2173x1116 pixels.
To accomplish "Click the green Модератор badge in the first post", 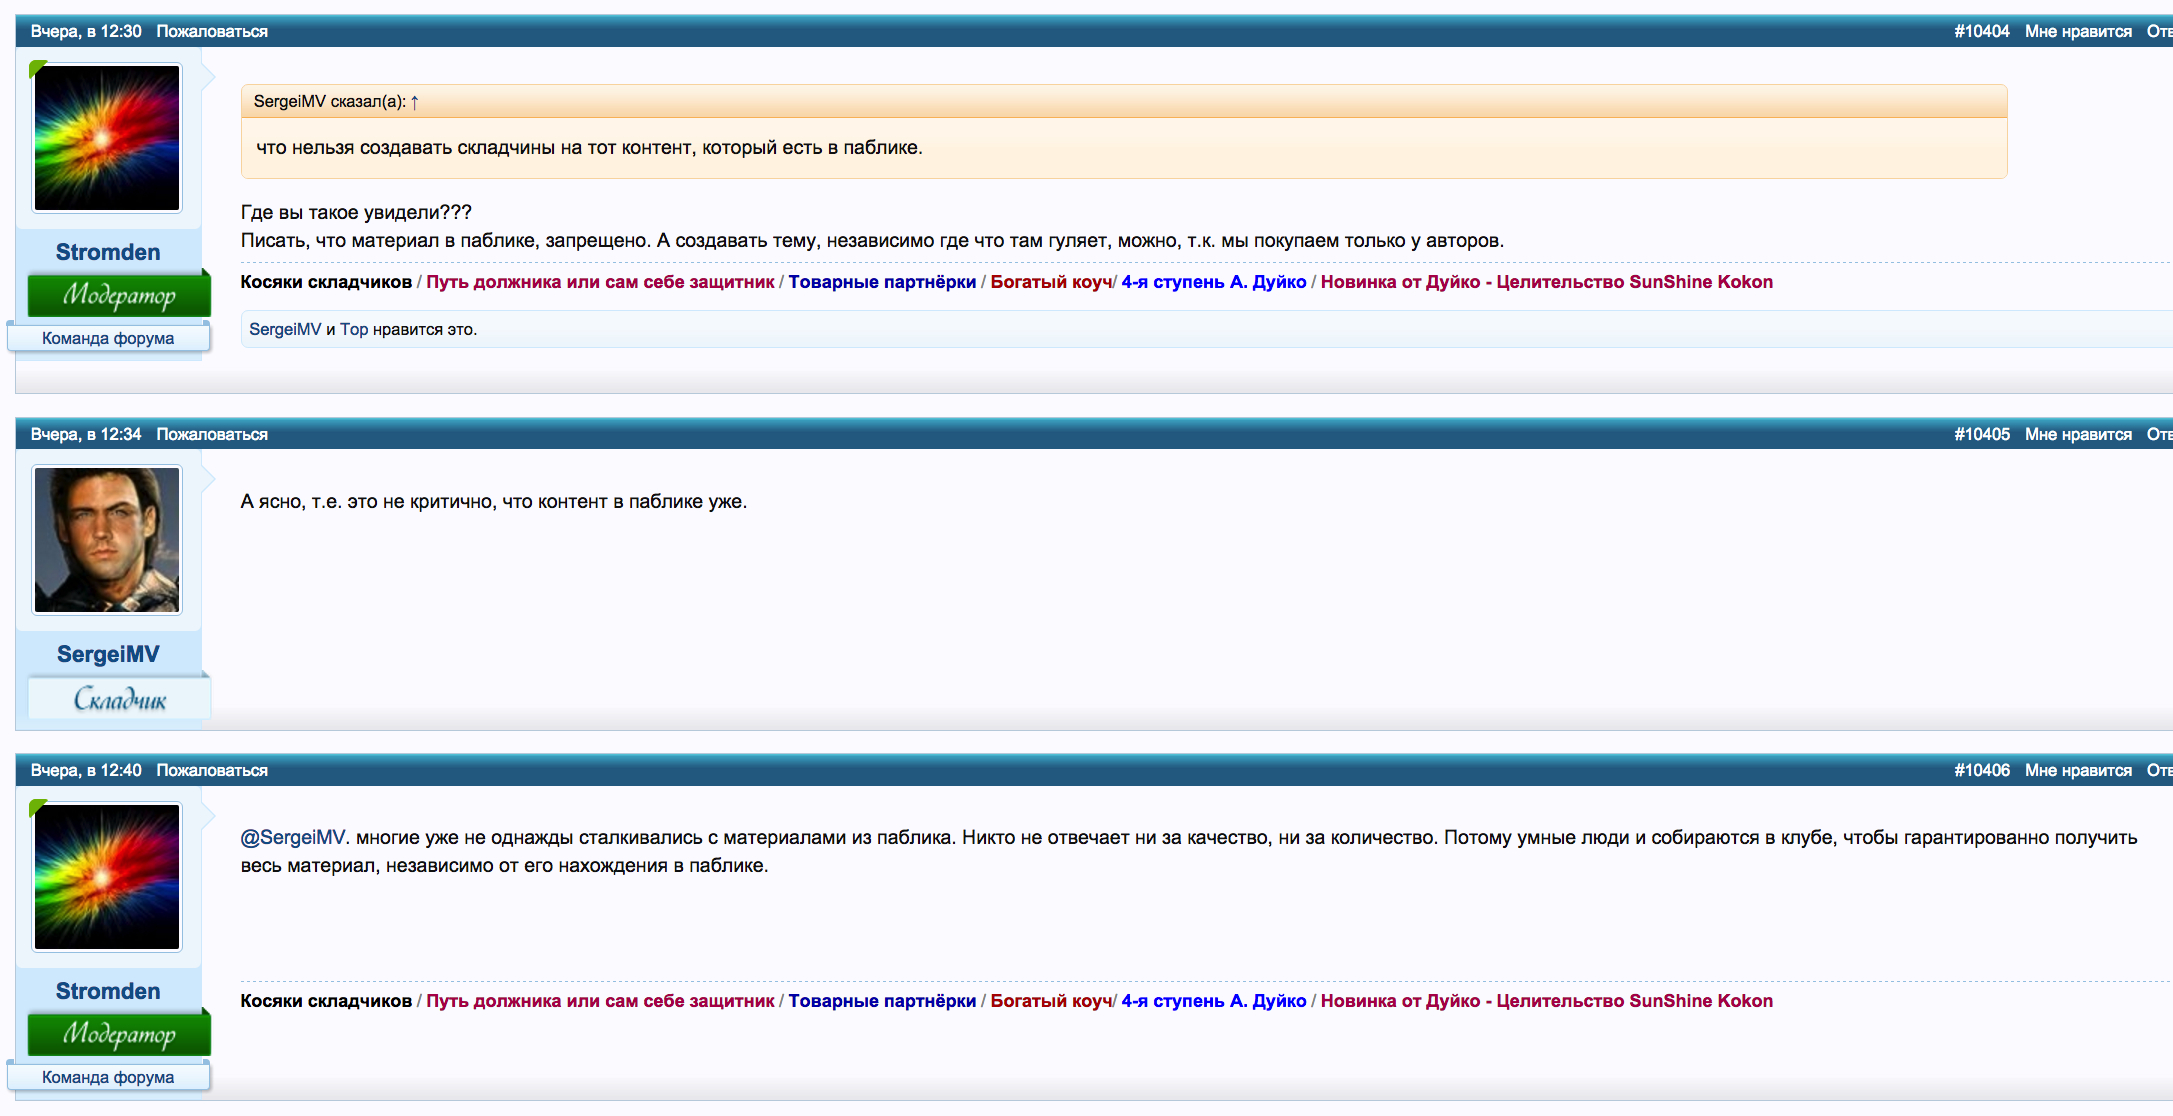I will [119, 296].
